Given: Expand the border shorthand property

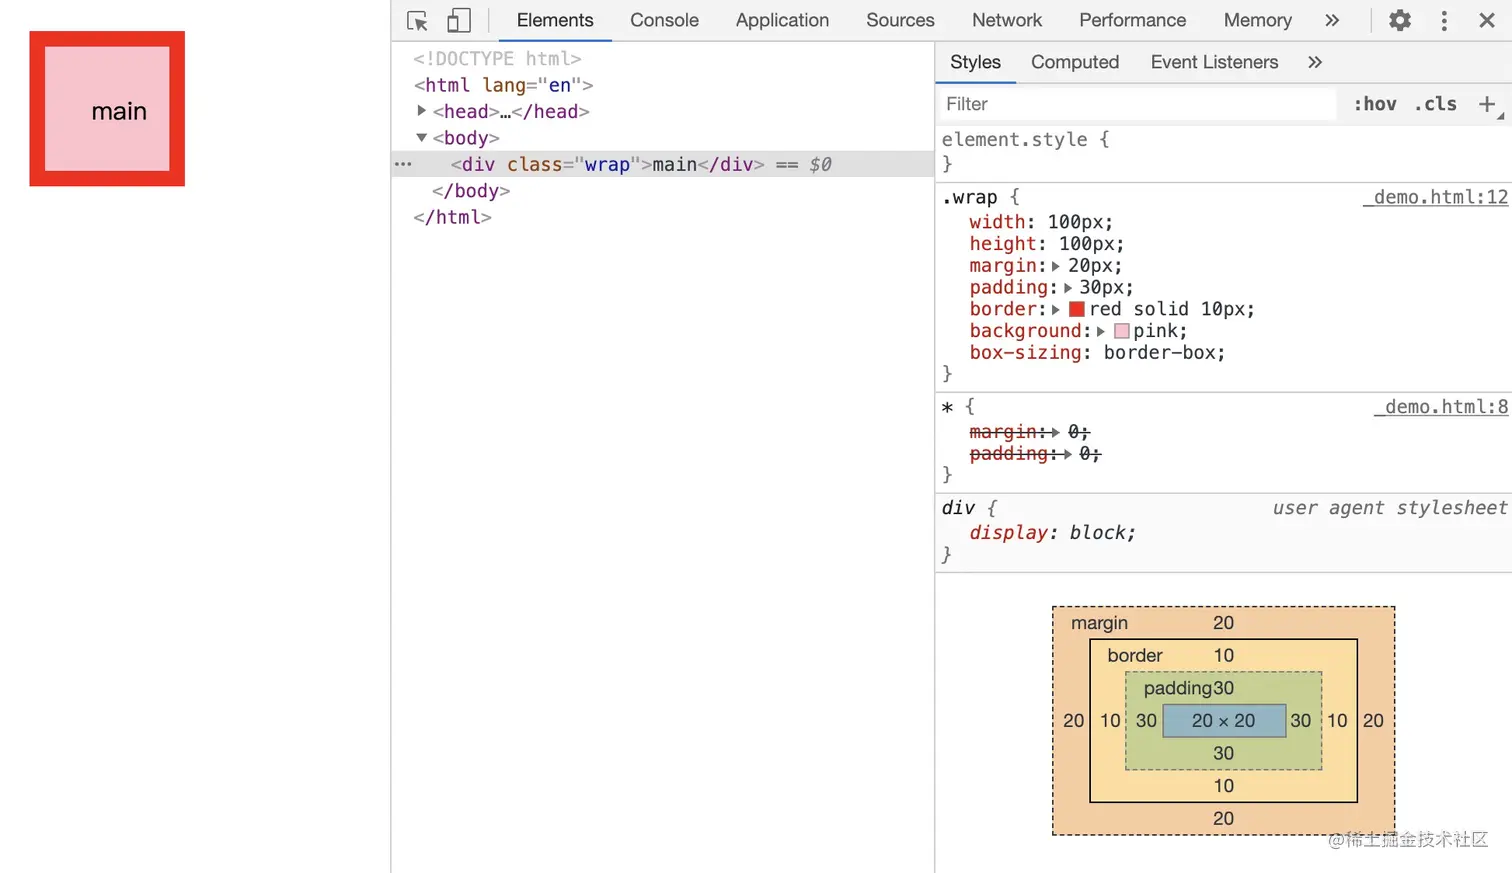Looking at the screenshot, I should pyautogui.click(x=1056, y=310).
